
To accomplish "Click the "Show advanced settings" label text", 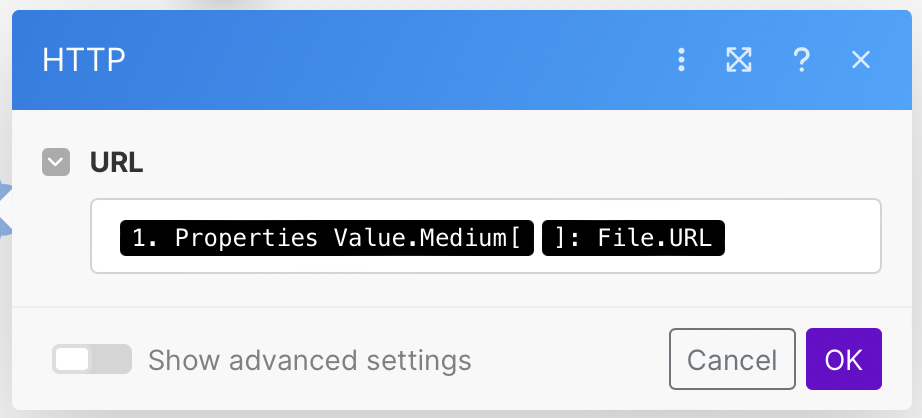I will point(309,360).
